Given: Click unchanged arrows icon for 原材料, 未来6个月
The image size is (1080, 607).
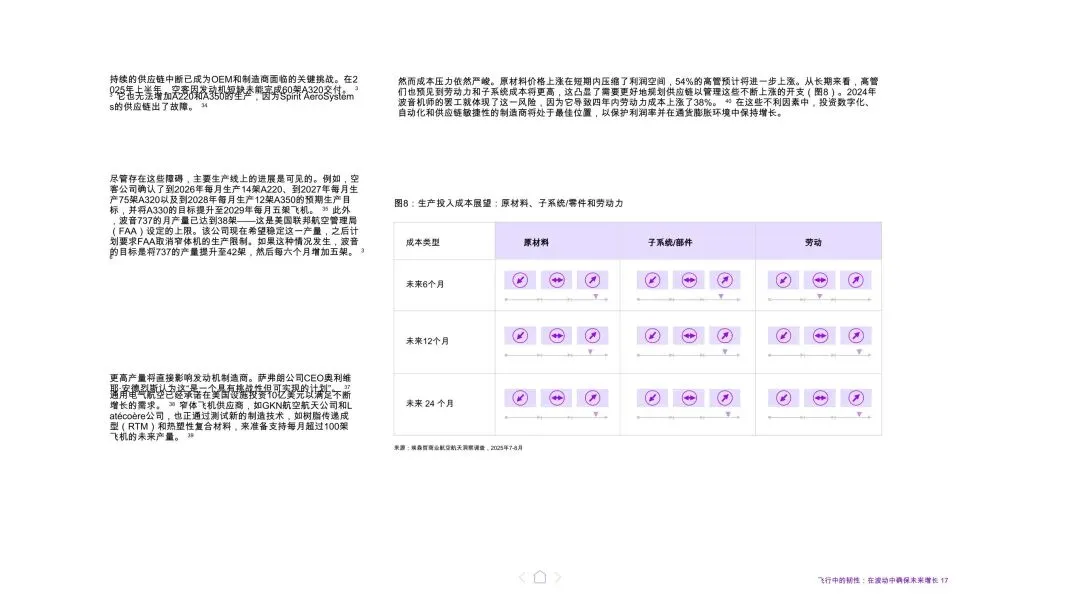Looking at the screenshot, I should (557, 280).
